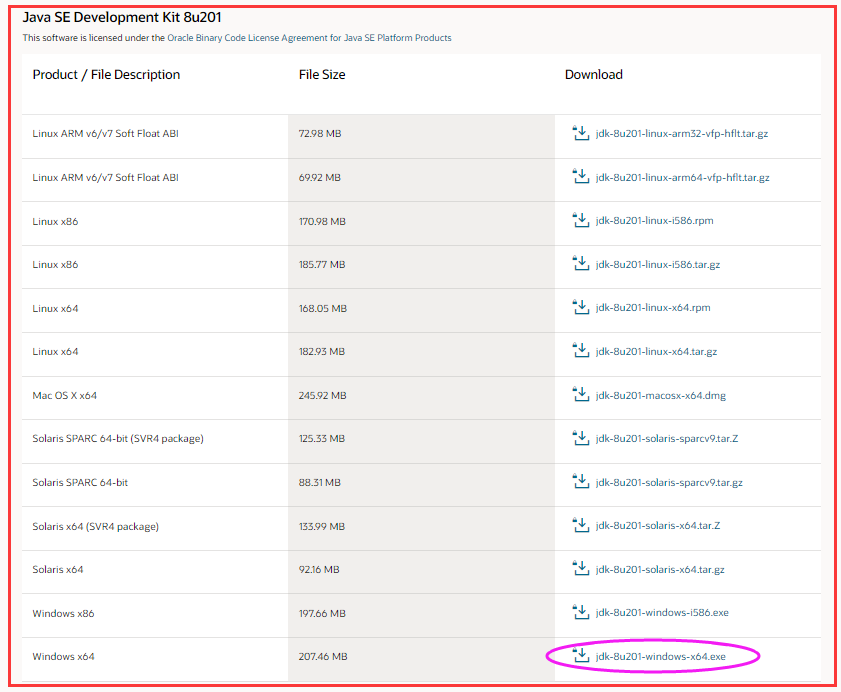
Task: Download jdk-8u201-windows-i586.exe file link
Action: point(662,613)
